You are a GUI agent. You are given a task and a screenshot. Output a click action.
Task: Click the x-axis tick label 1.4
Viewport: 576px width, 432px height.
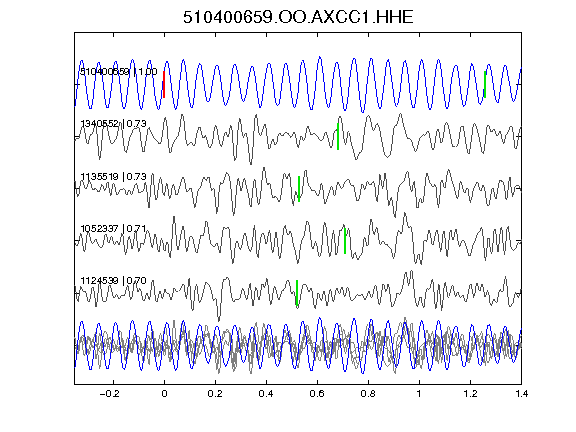(521, 394)
